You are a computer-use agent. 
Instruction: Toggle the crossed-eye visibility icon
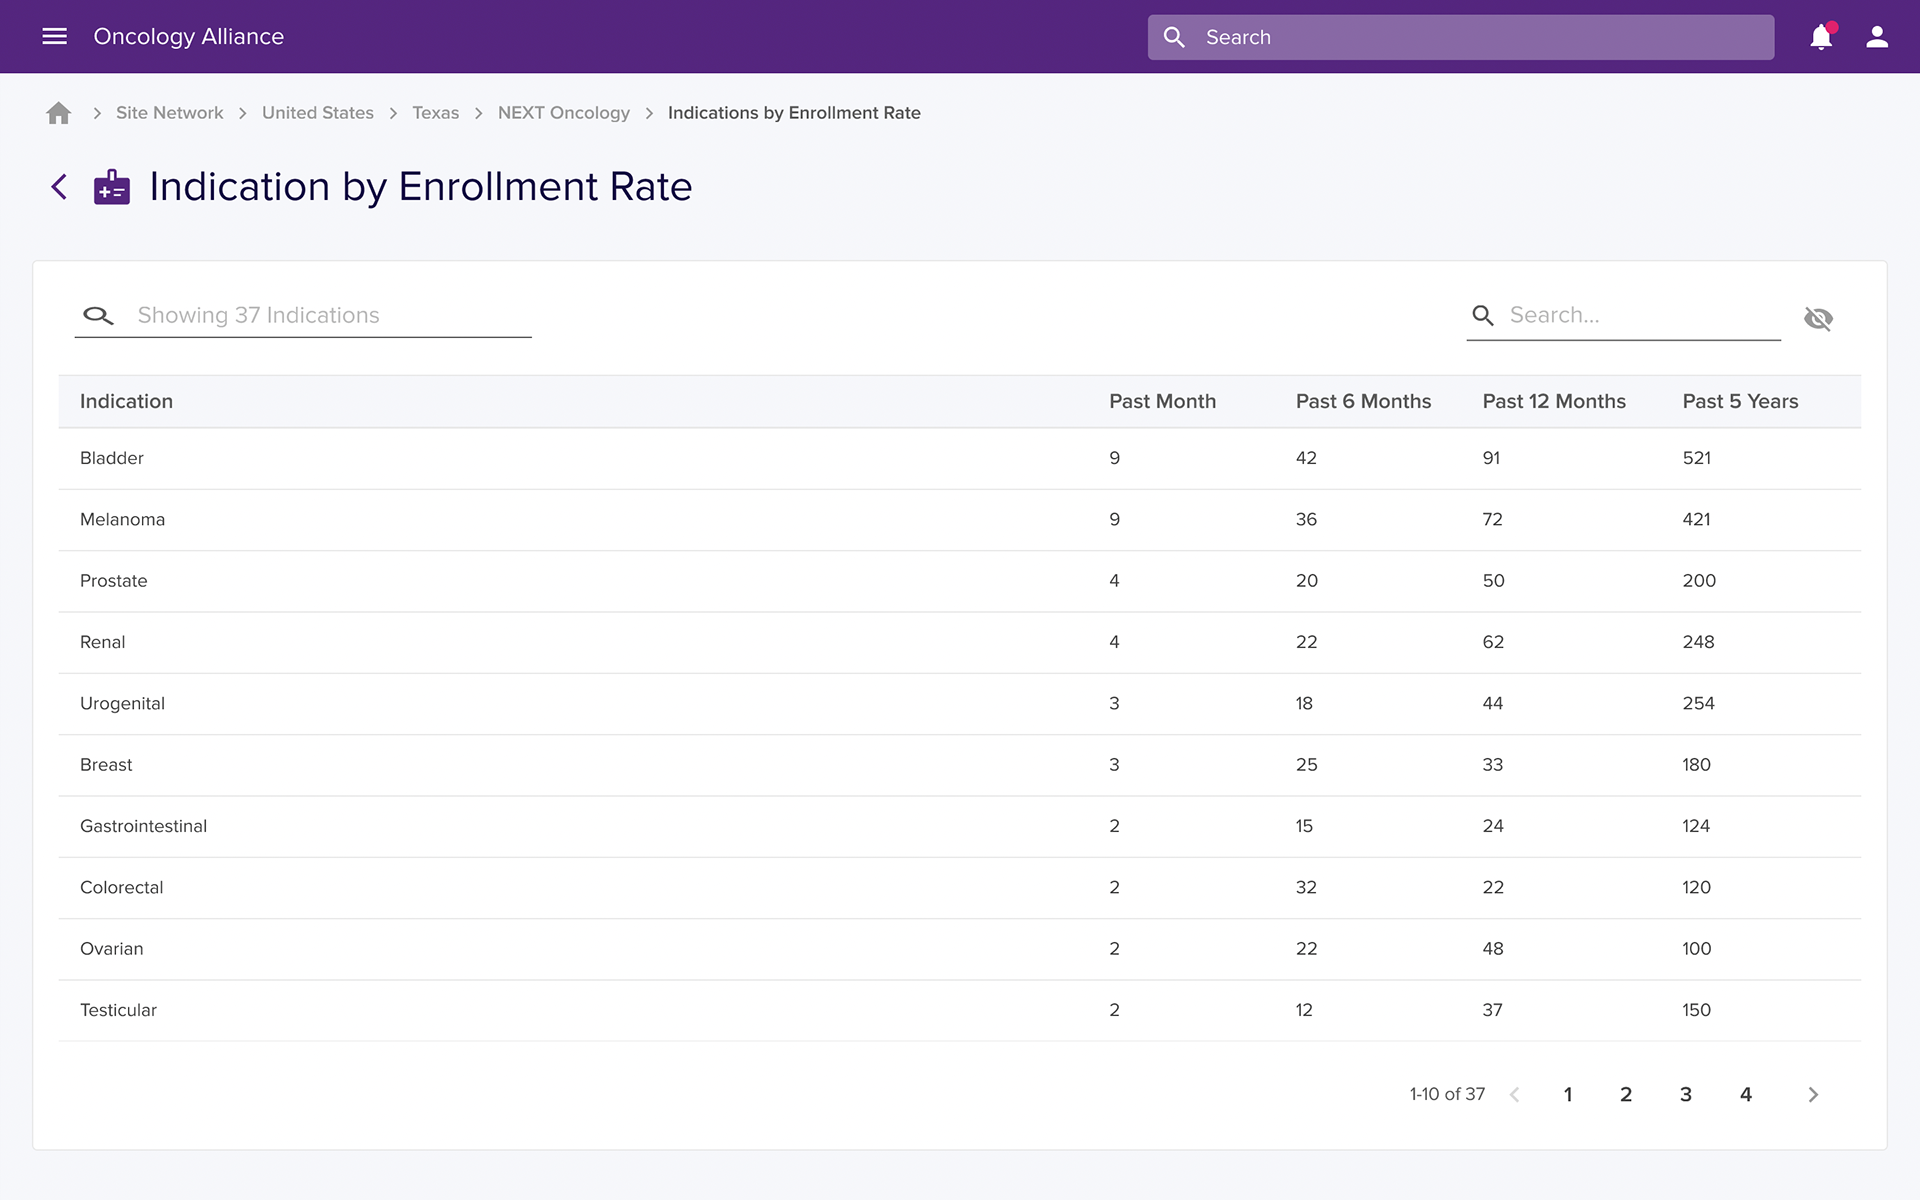point(1818,318)
